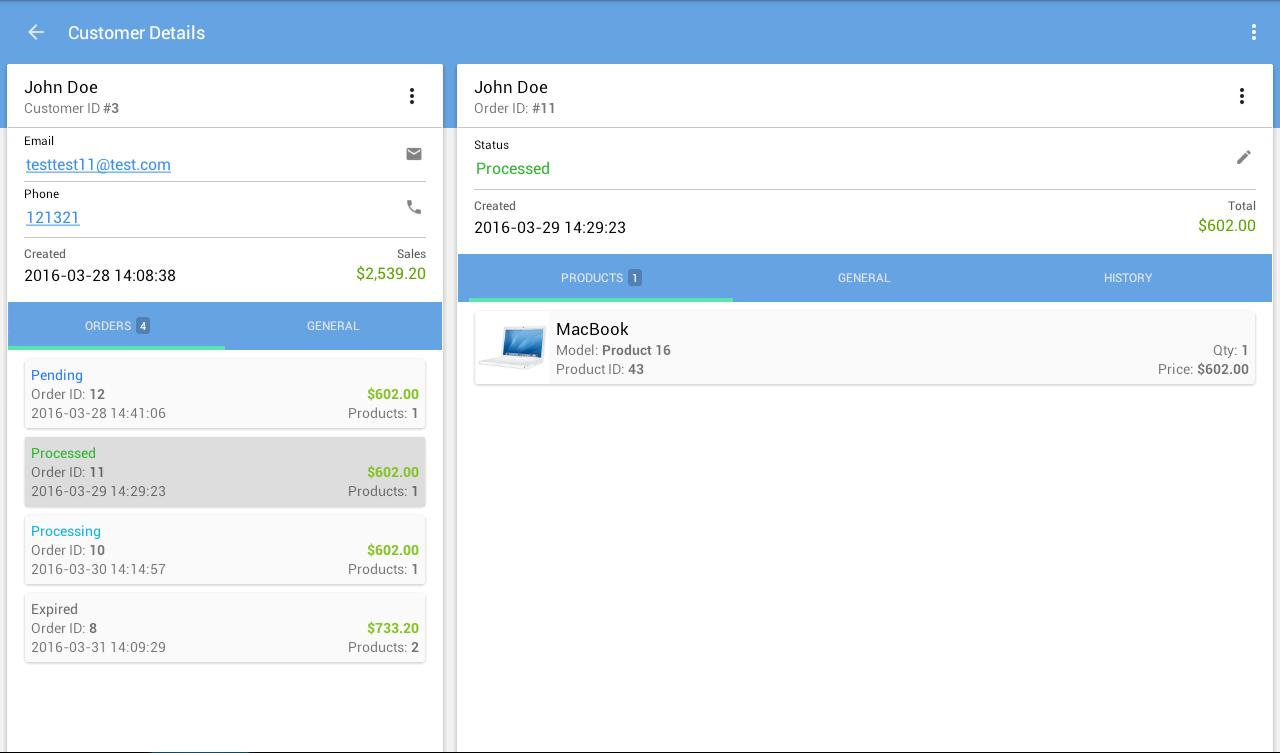Select Processed order ID 11
Viewport: 1280px width, 753px height.
(x=225, y=472)
